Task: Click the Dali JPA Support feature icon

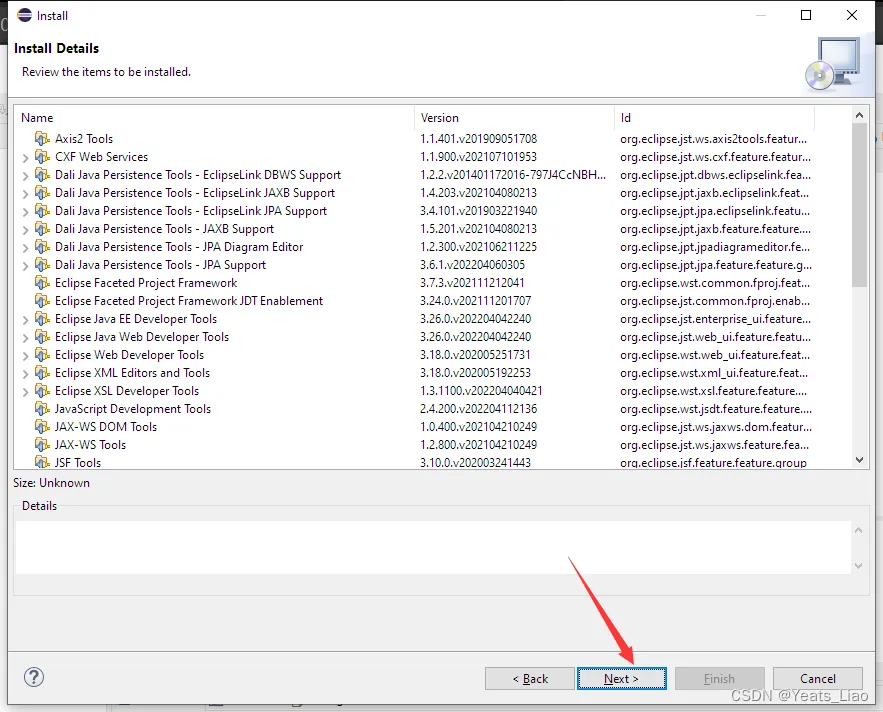Action: (x=42, y=265)
